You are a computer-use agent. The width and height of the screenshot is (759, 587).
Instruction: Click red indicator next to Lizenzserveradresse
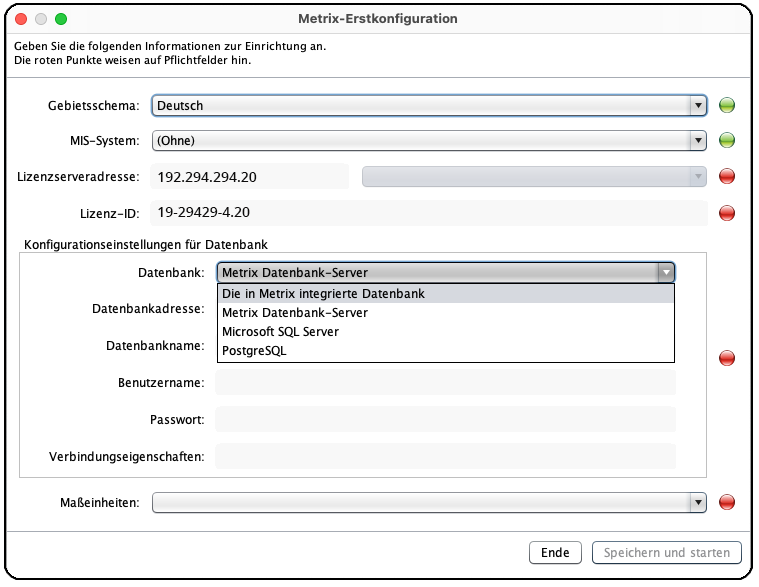(x=727, y=177)
